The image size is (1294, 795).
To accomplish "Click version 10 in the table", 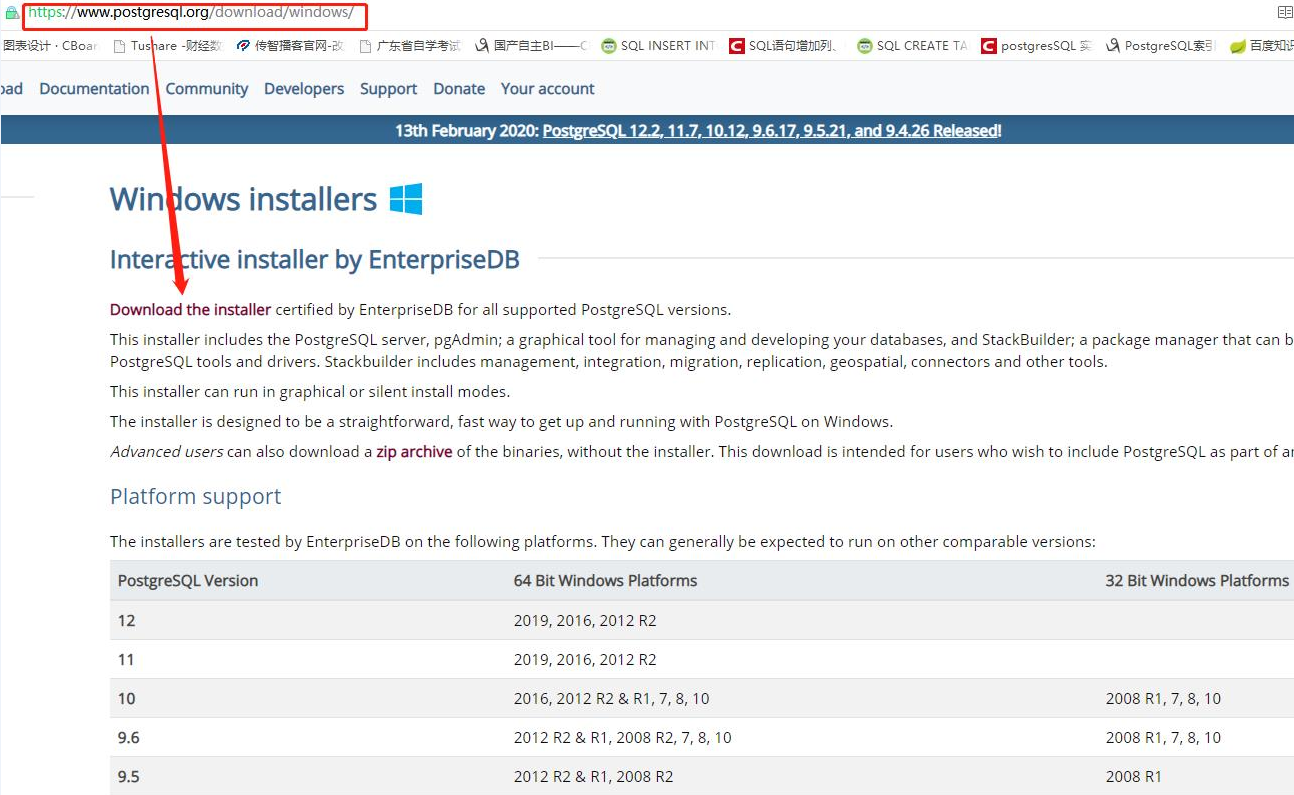I will click(x=126, y=698).
